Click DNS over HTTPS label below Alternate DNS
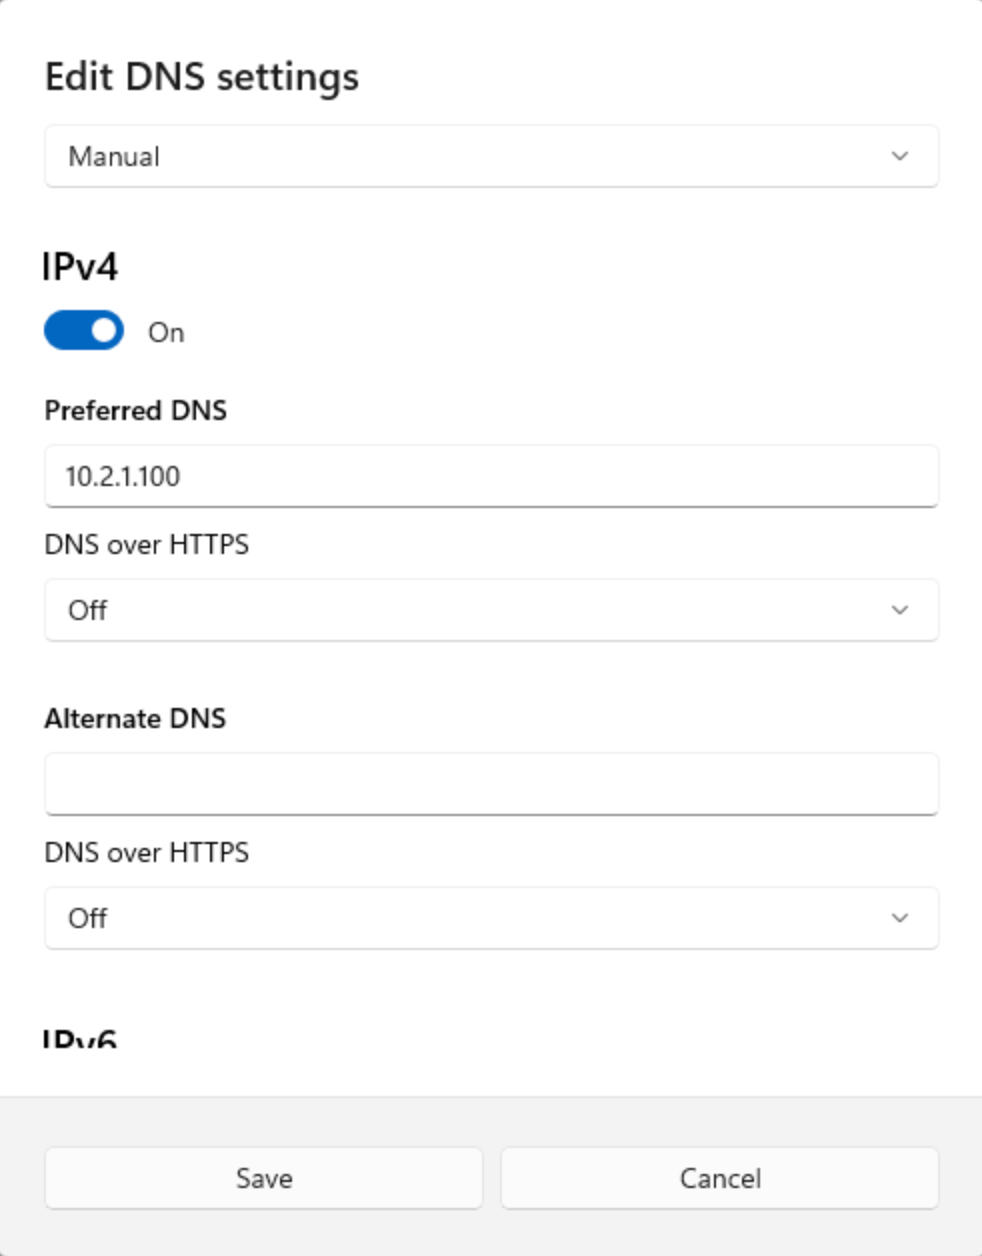Viewport: 982px width, 1256px height. tap(147, 853)
